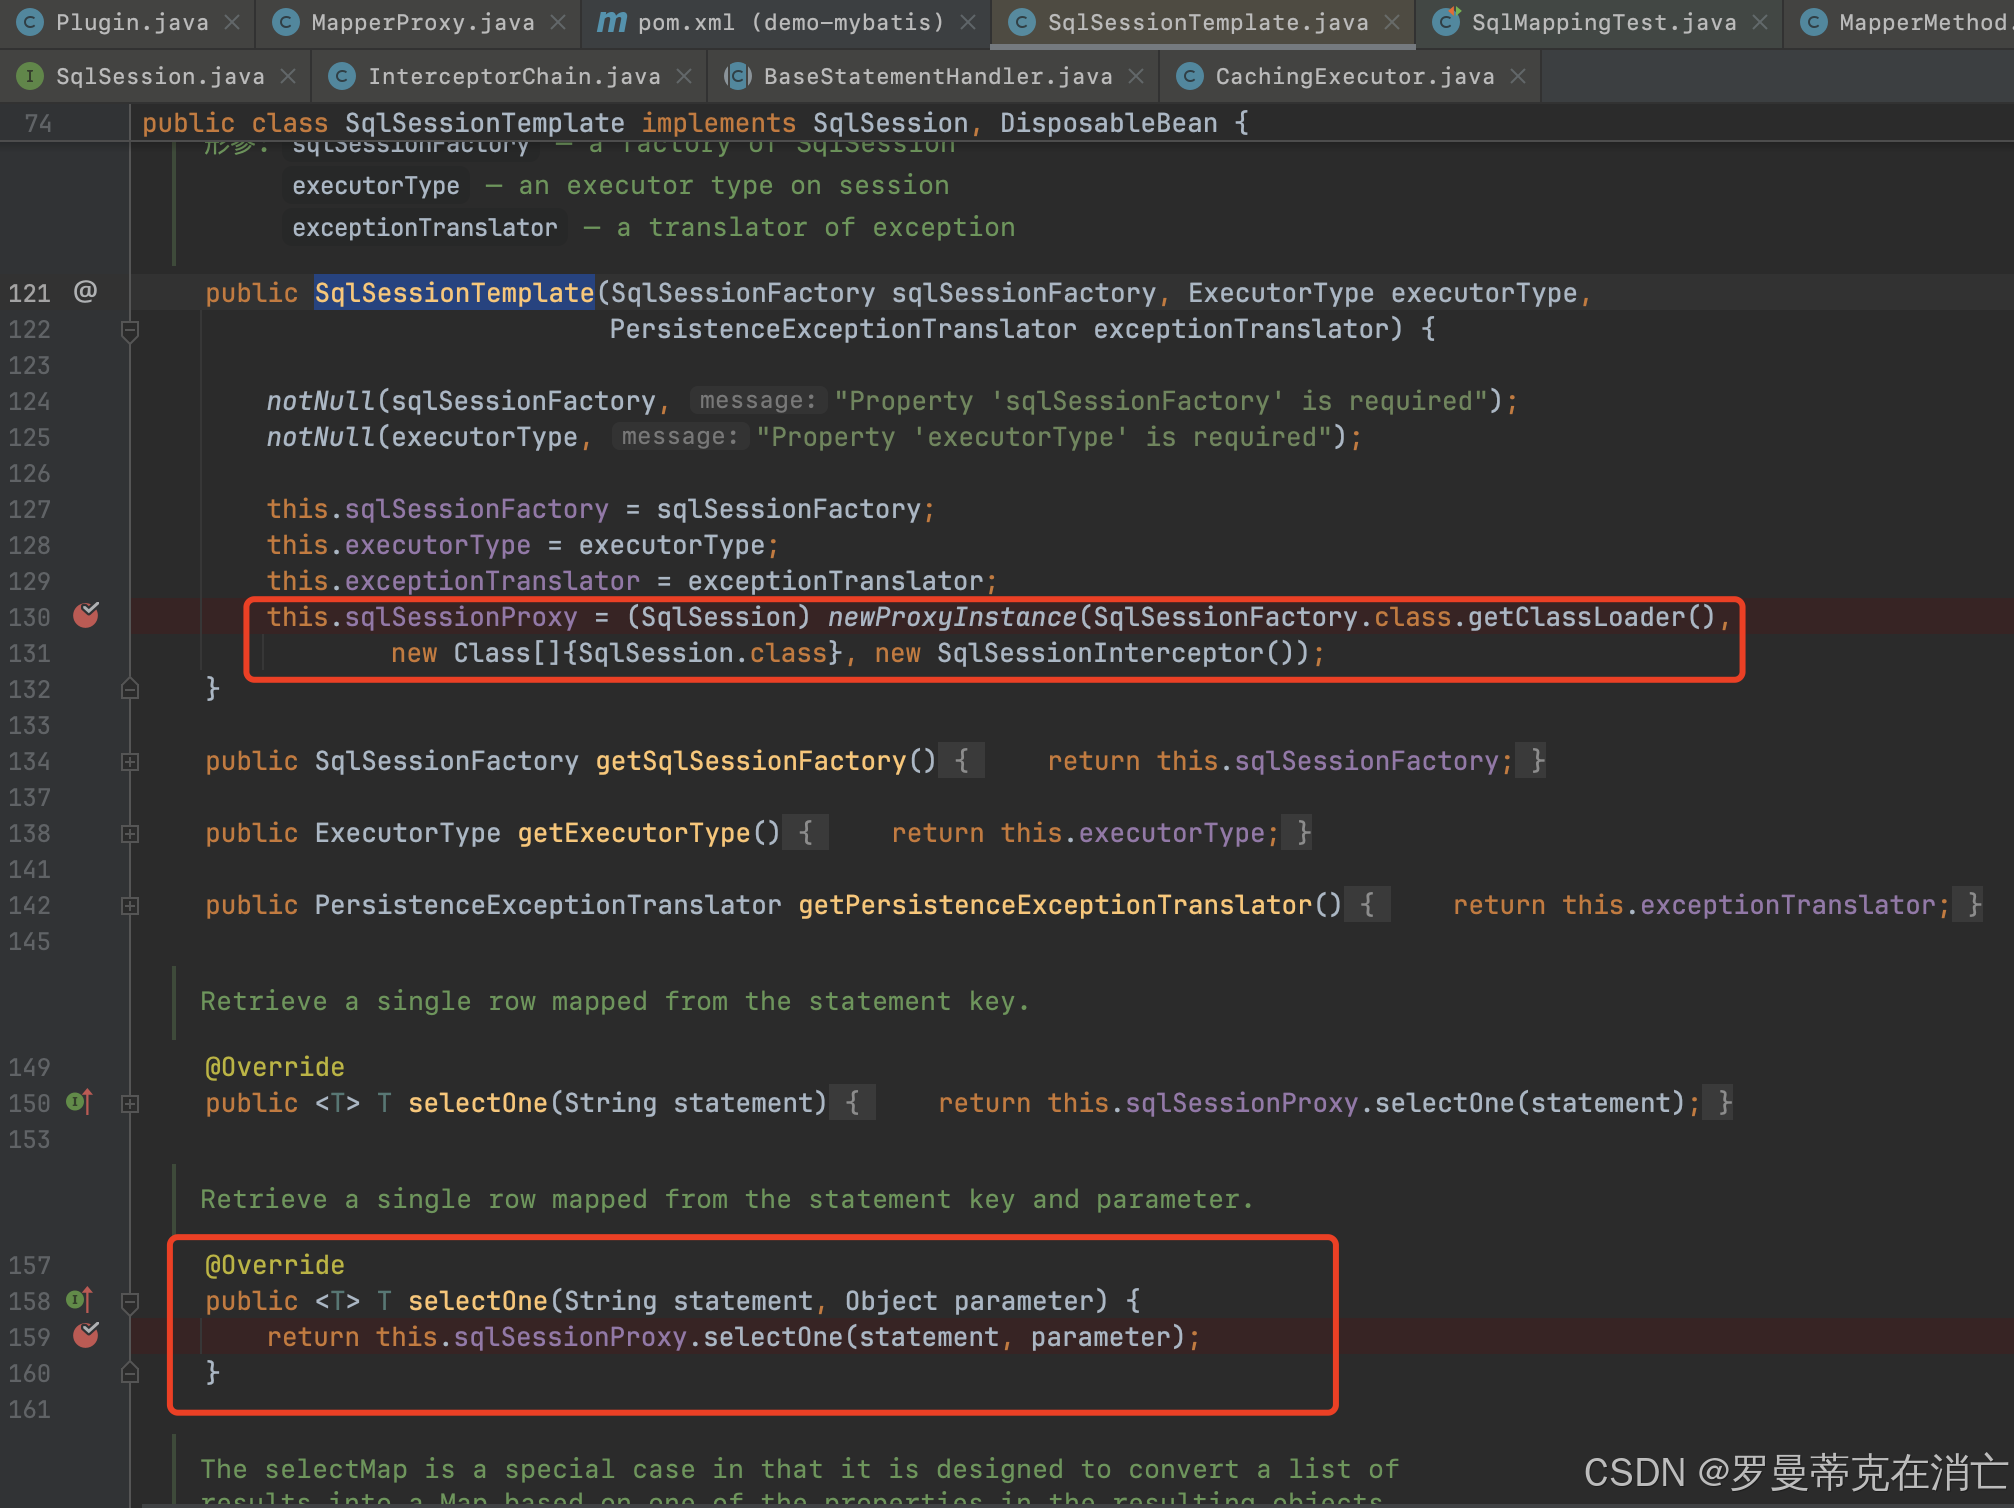
Task: Click class icon on Plugin.java tab
Action: [31, 22]
